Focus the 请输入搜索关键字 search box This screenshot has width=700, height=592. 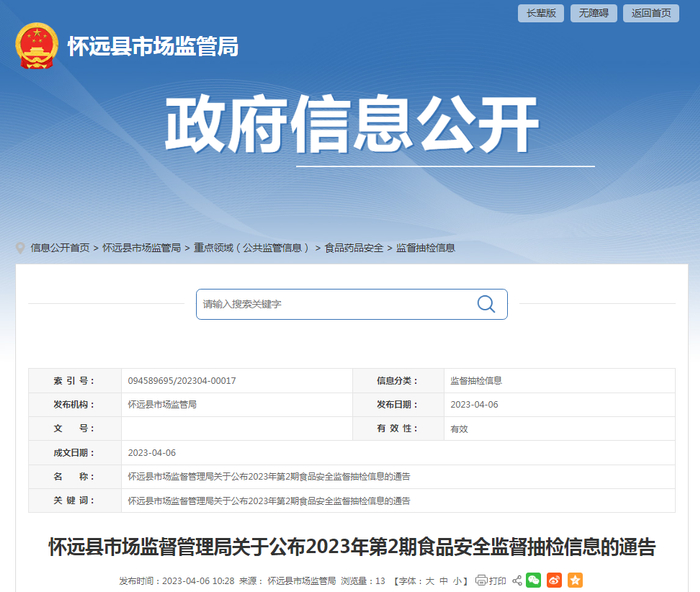tap(352, 304)
